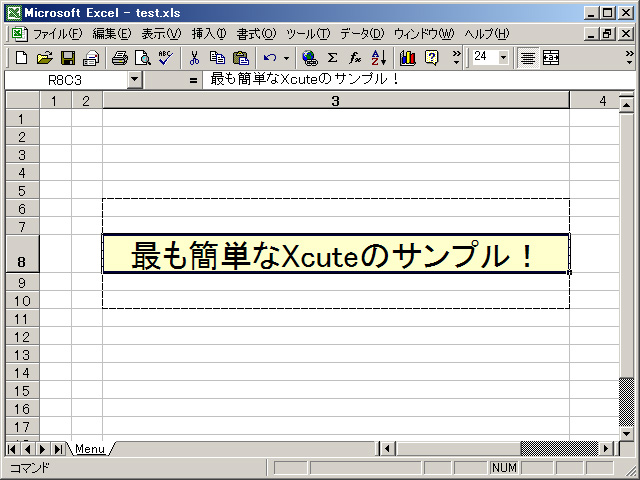Select column header 2
The image size is (640, 480).
click(87, 101)
